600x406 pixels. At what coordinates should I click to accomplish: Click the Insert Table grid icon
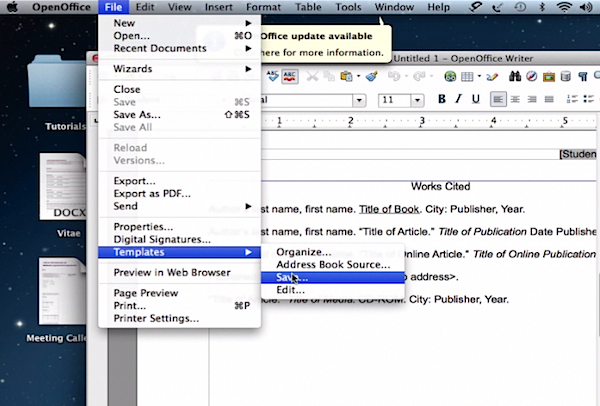pyautogui.click(x=467, y=77)
